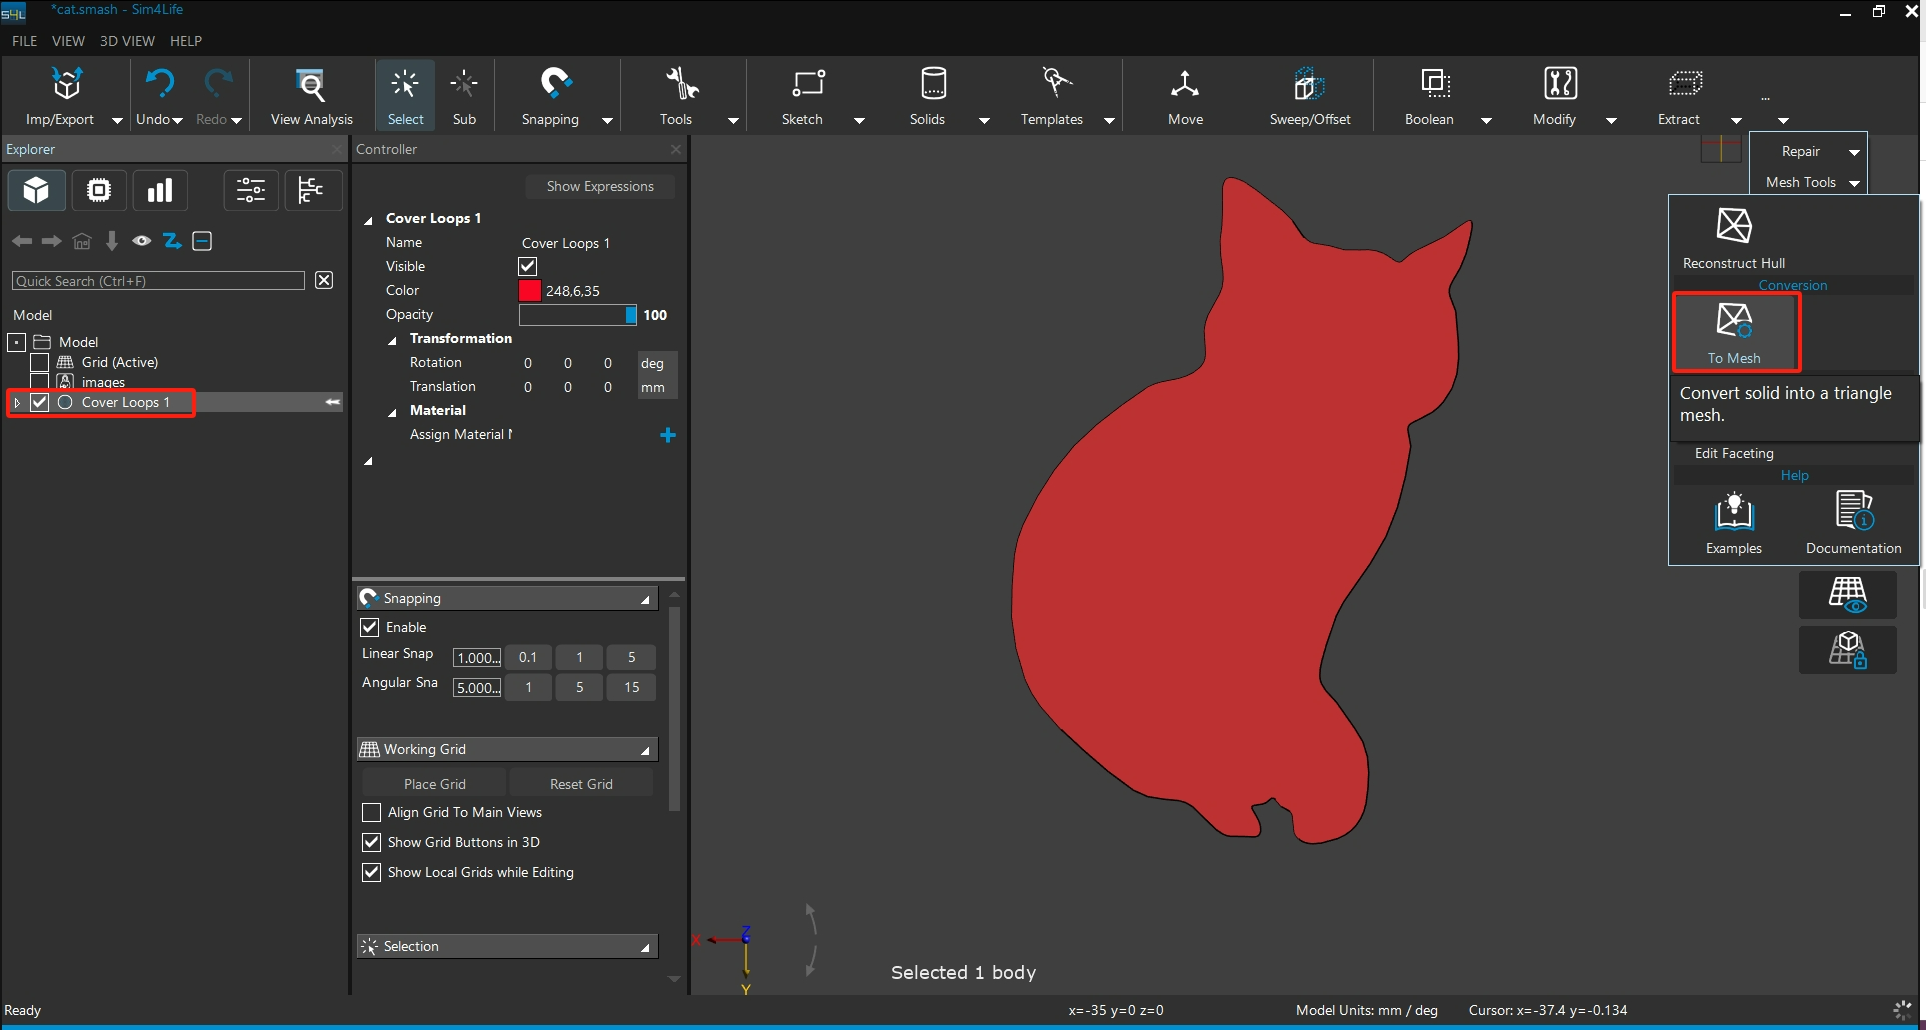Click the red Color swatch
Viewport: 1926px width, 1030px height.
point(530,291)
